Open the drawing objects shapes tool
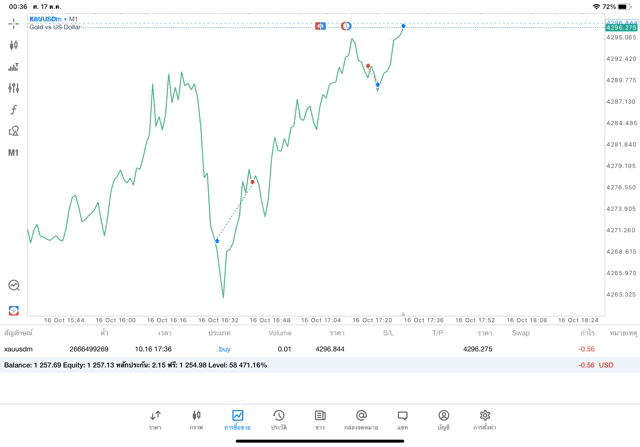 tap(13, 131)
